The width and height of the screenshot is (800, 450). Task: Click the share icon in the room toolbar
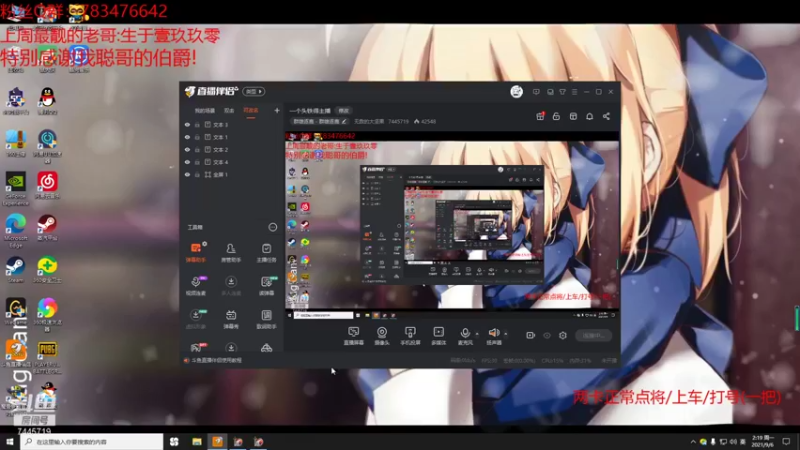pyautogui.click(x=606, y=116)
